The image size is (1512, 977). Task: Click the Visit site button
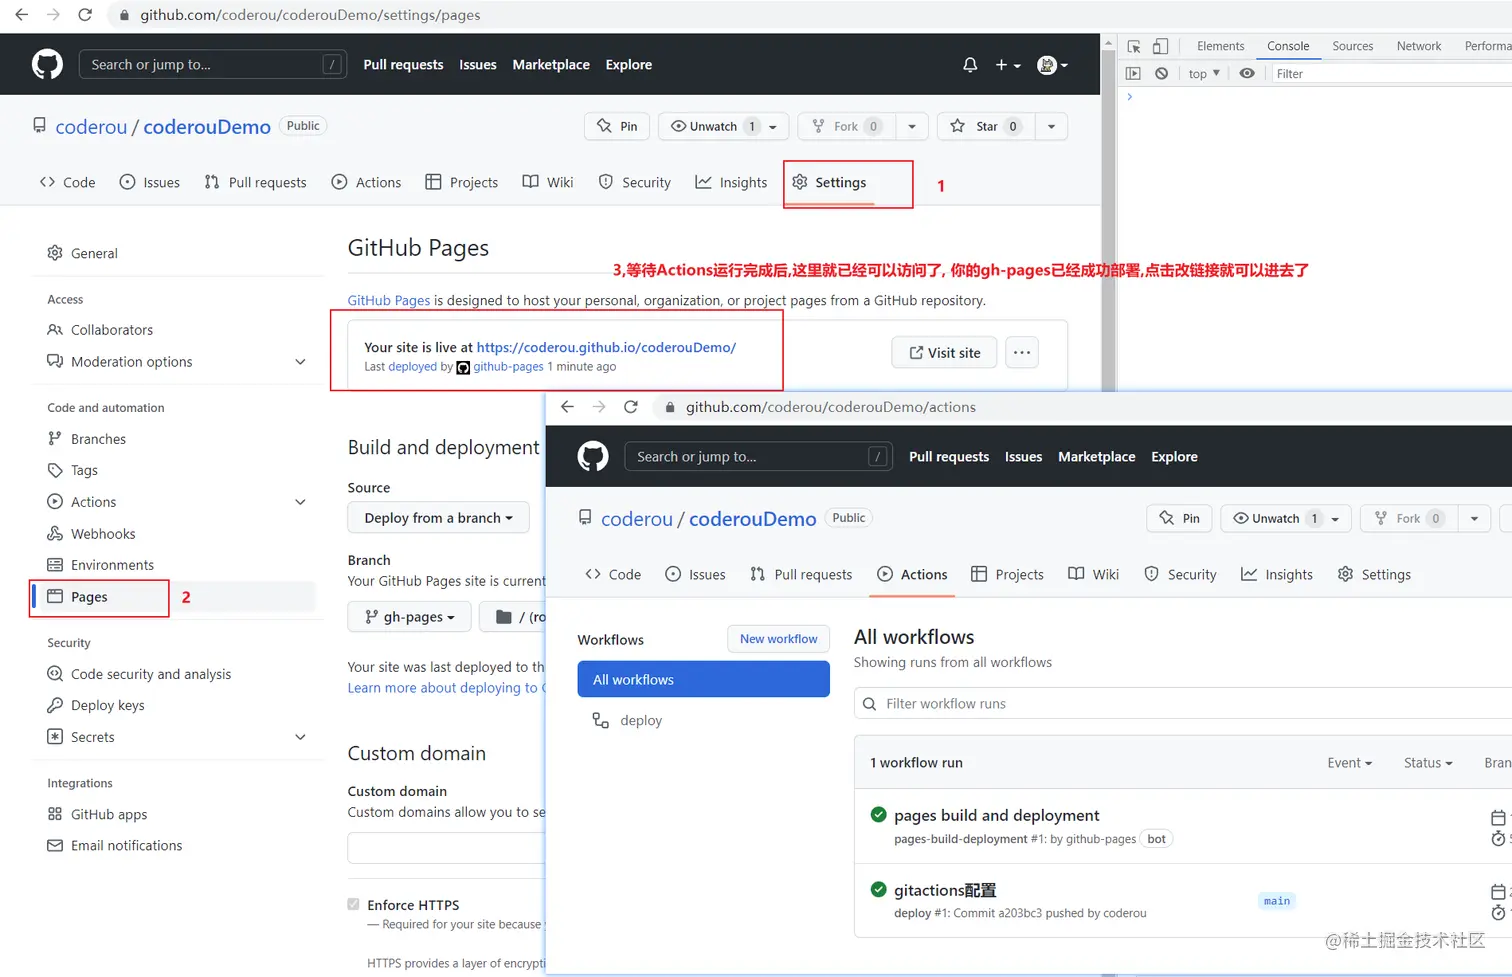click(944, 353)
